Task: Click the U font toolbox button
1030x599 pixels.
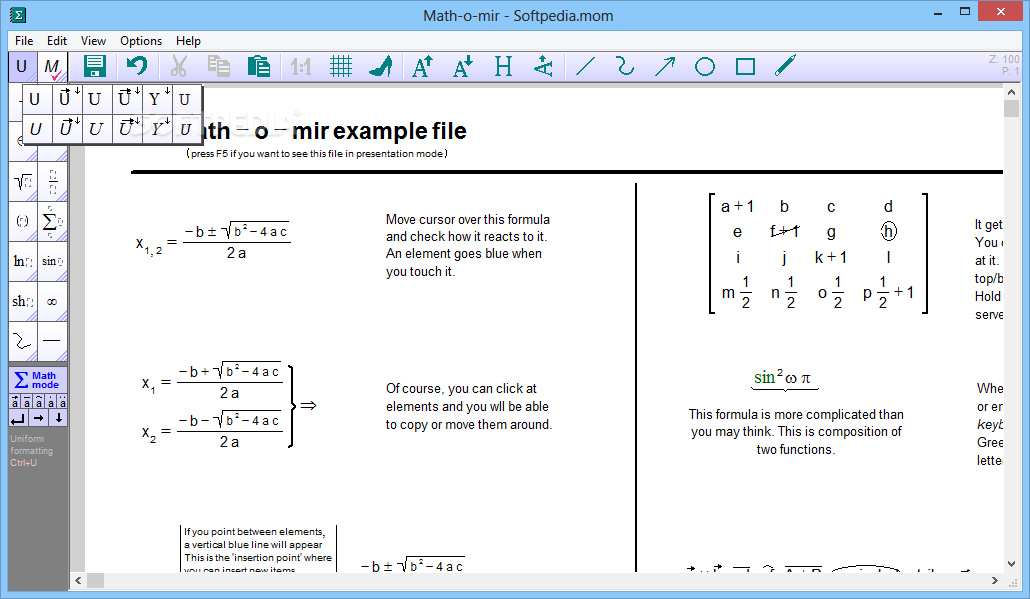Action: coord(22,67)
